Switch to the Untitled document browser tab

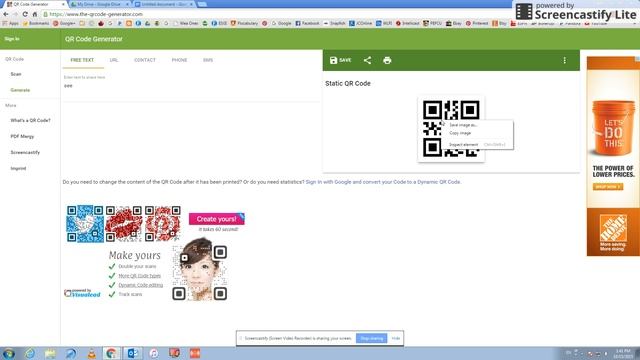click(x=164, y=4)
